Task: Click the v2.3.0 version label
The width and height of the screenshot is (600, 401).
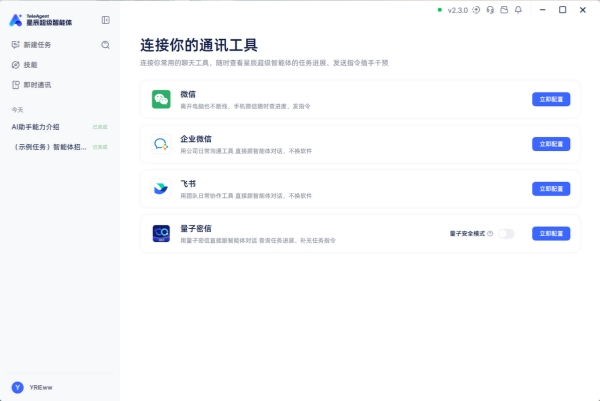Action: [x=458, y=10]
